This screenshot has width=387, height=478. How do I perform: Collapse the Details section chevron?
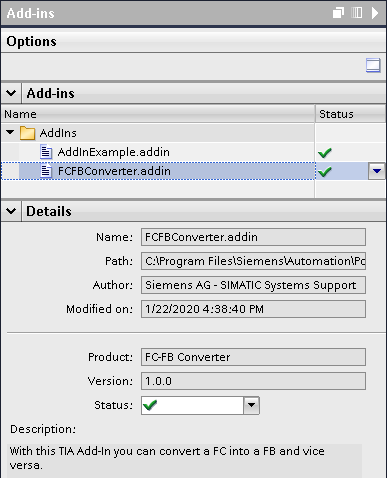click(x=11, y=211)
